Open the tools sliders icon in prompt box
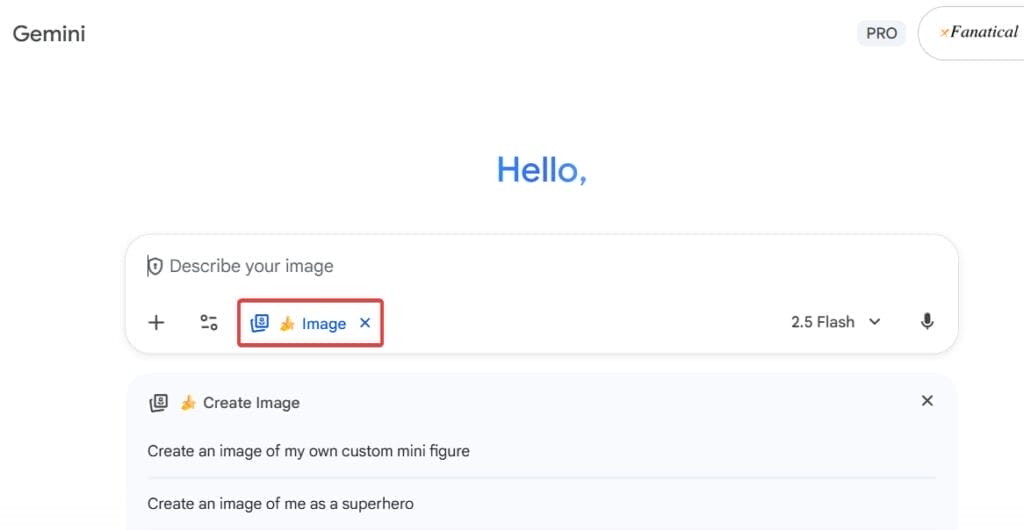 208,322
